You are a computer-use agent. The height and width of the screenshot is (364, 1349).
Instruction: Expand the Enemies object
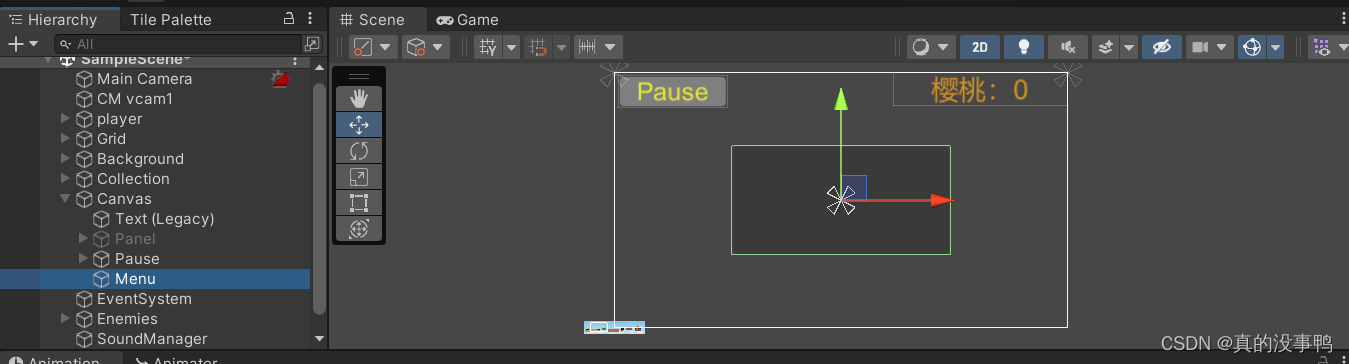[x=65, y=318]
